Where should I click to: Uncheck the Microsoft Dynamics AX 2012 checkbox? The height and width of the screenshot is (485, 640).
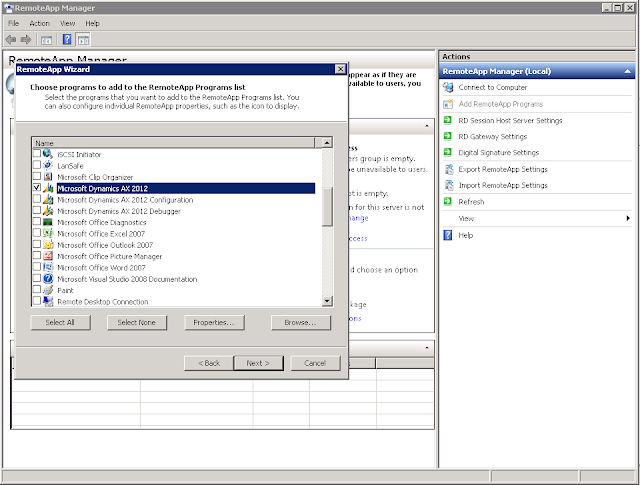point(37,187)
